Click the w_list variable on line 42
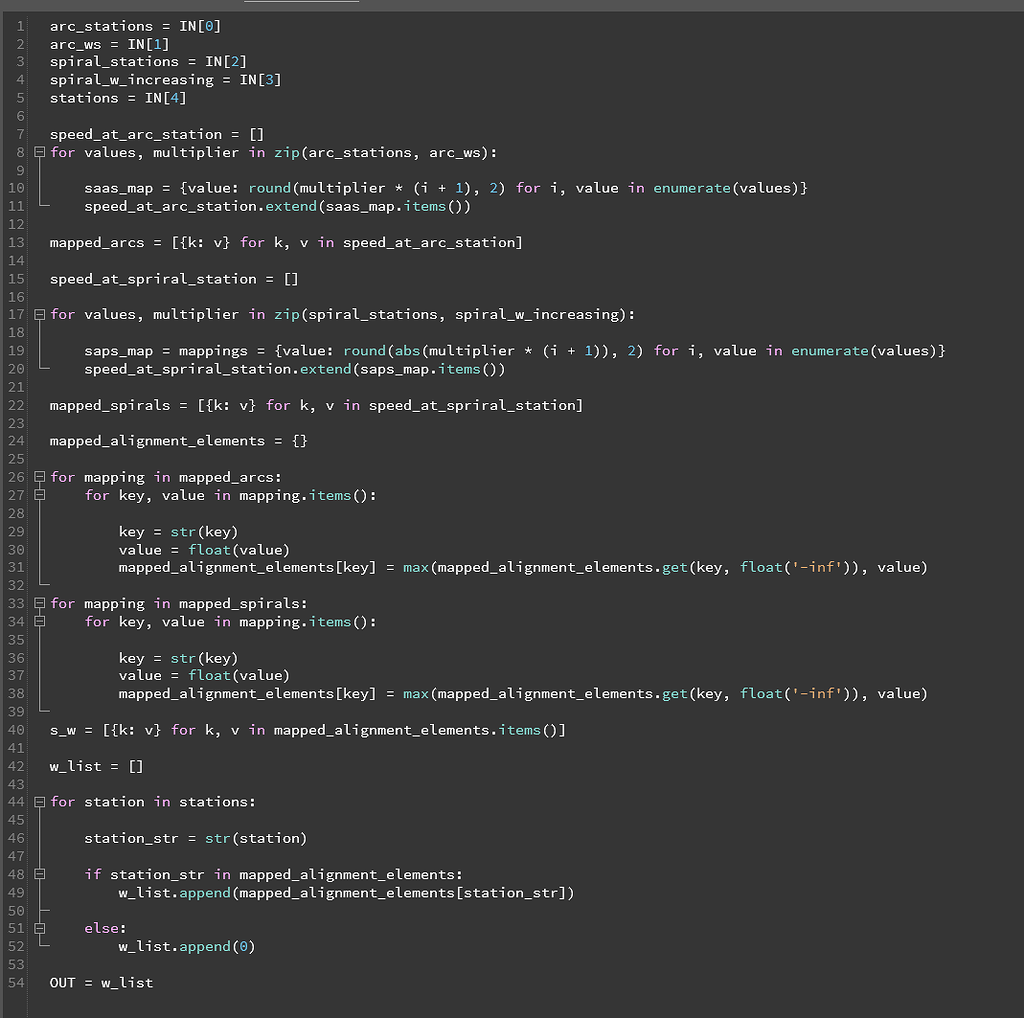 pos(73,766)
